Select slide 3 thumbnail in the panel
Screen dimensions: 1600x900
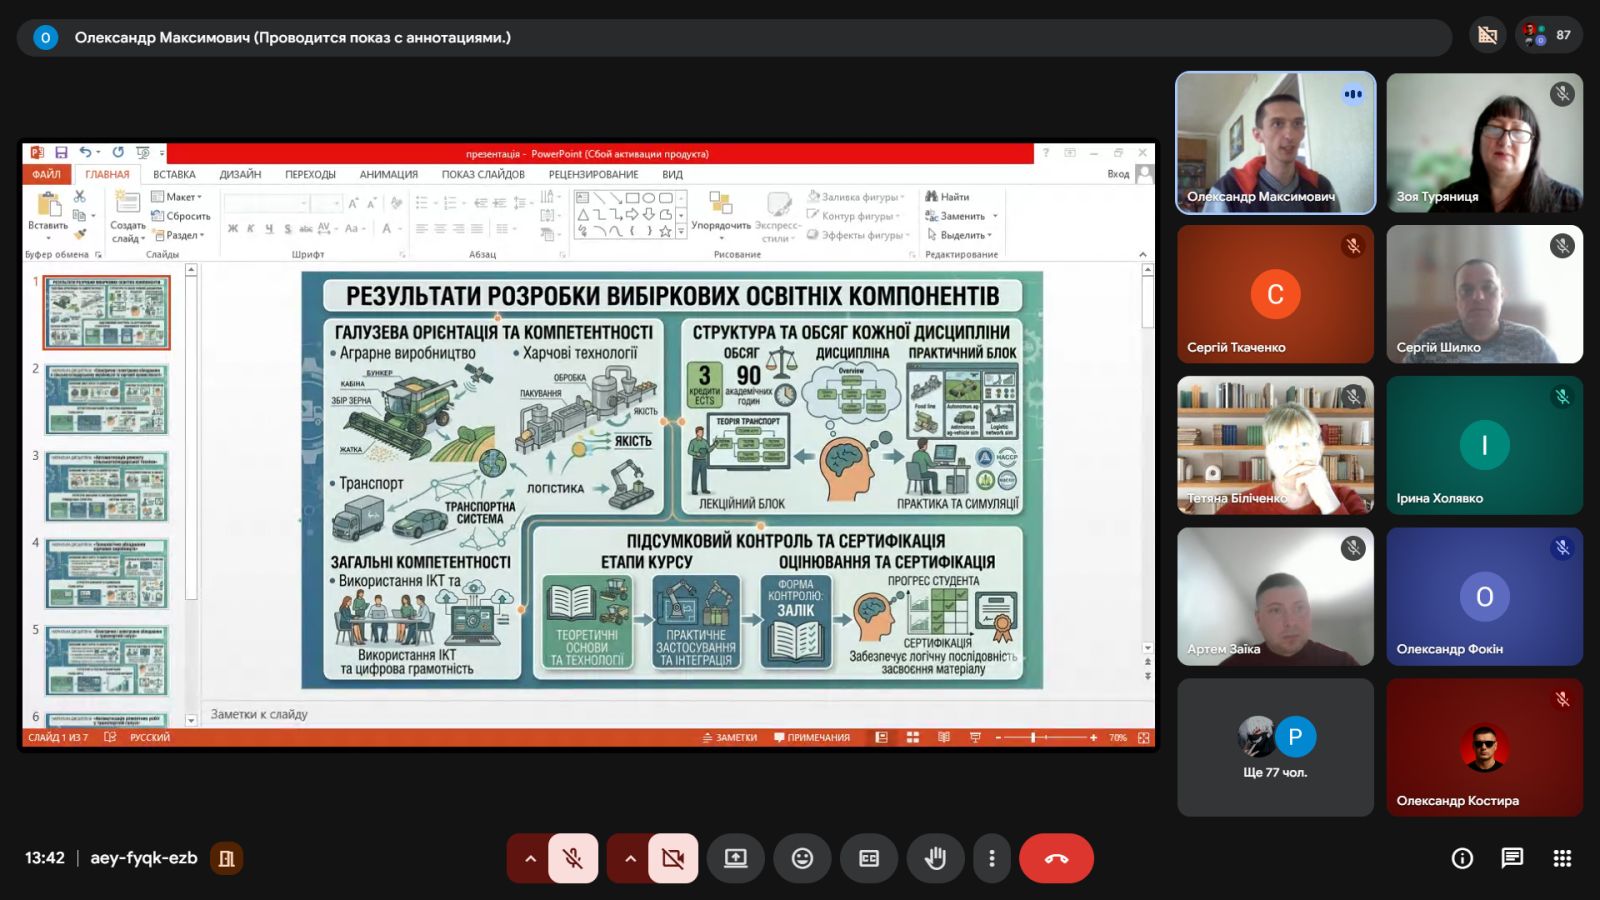point(107,486)
